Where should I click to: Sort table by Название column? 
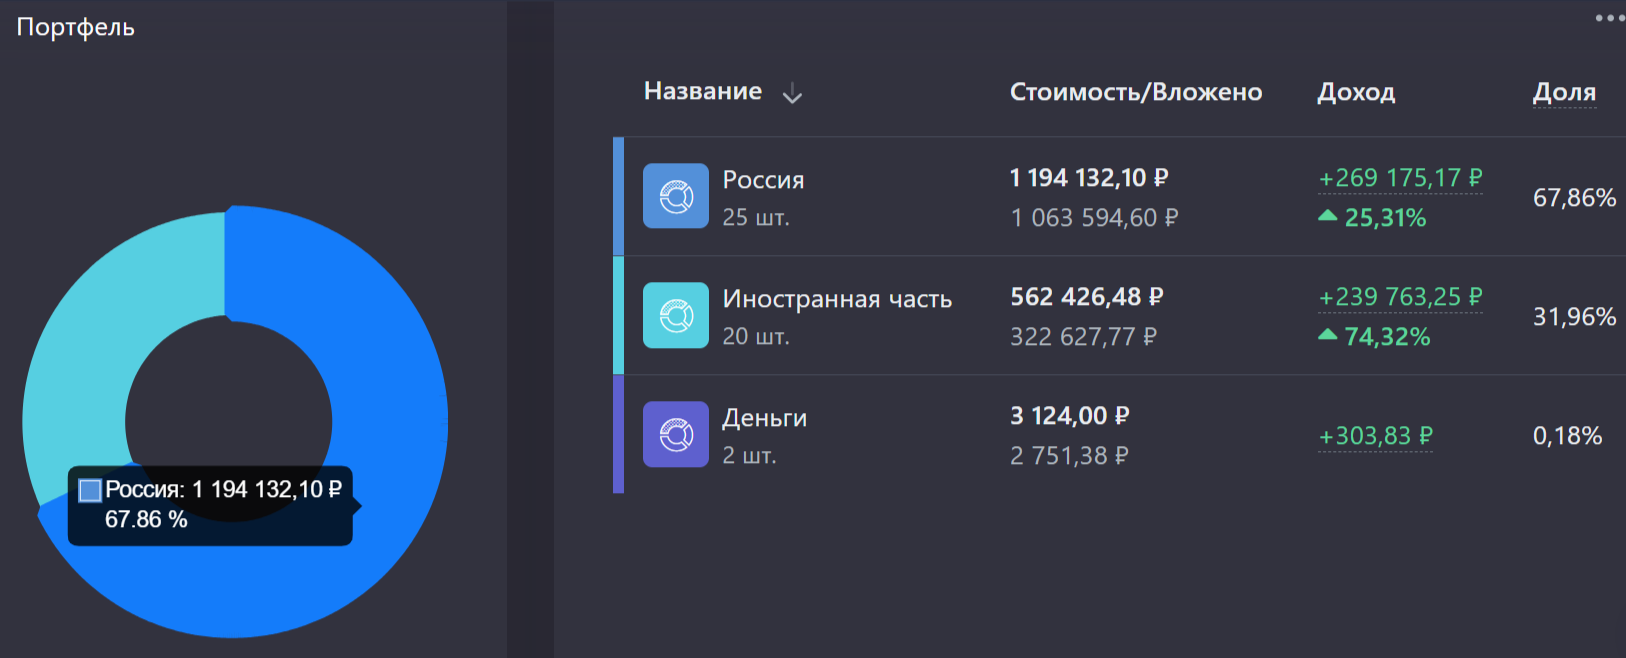pyautogui.click(x=702, y=92)
